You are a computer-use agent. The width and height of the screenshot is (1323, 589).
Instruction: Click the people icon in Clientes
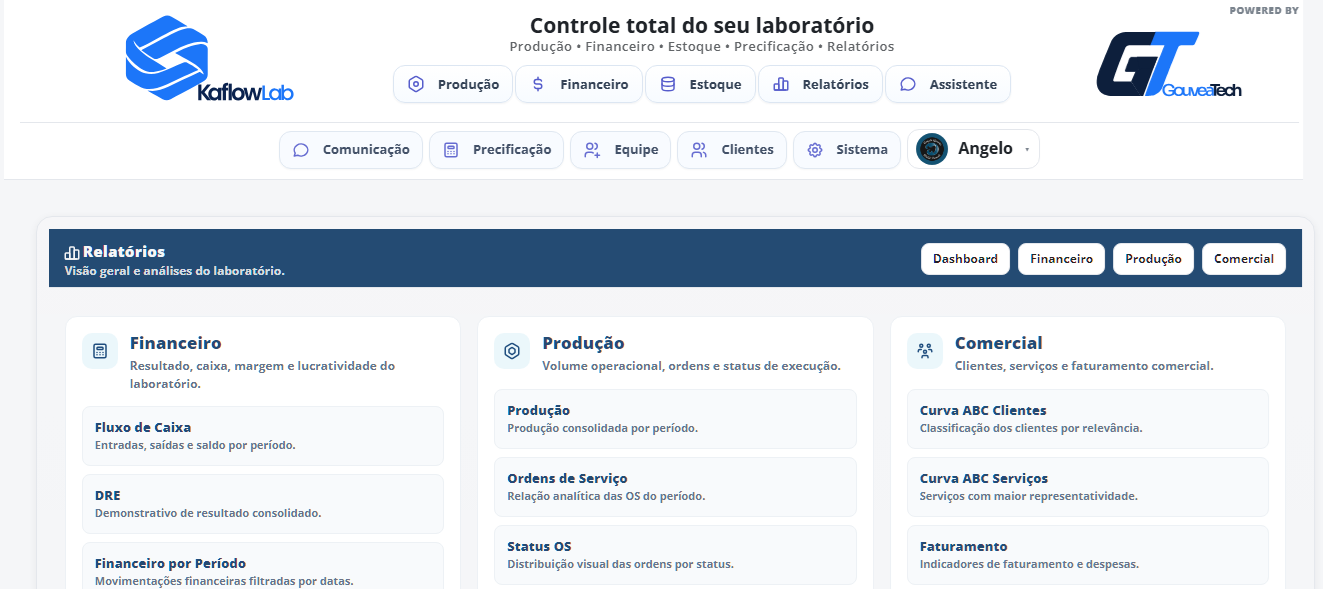[x=699, y=150]
